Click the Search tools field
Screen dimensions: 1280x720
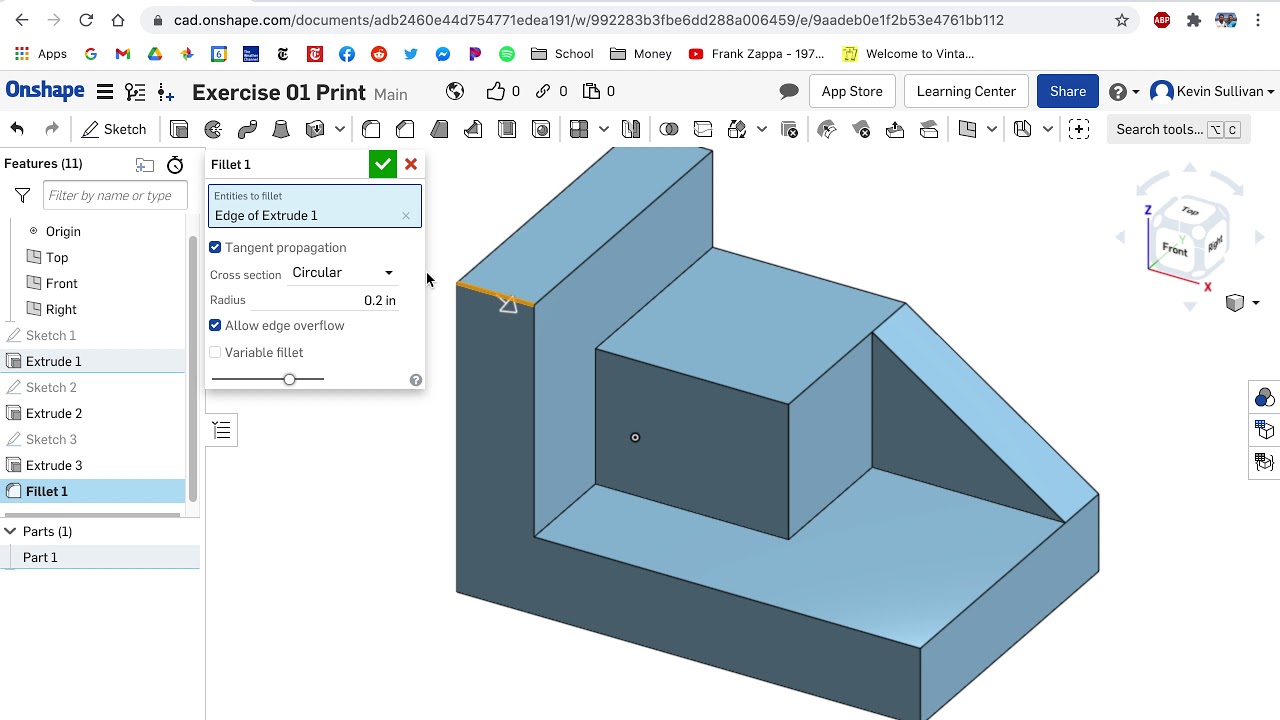click(1178, 129)
